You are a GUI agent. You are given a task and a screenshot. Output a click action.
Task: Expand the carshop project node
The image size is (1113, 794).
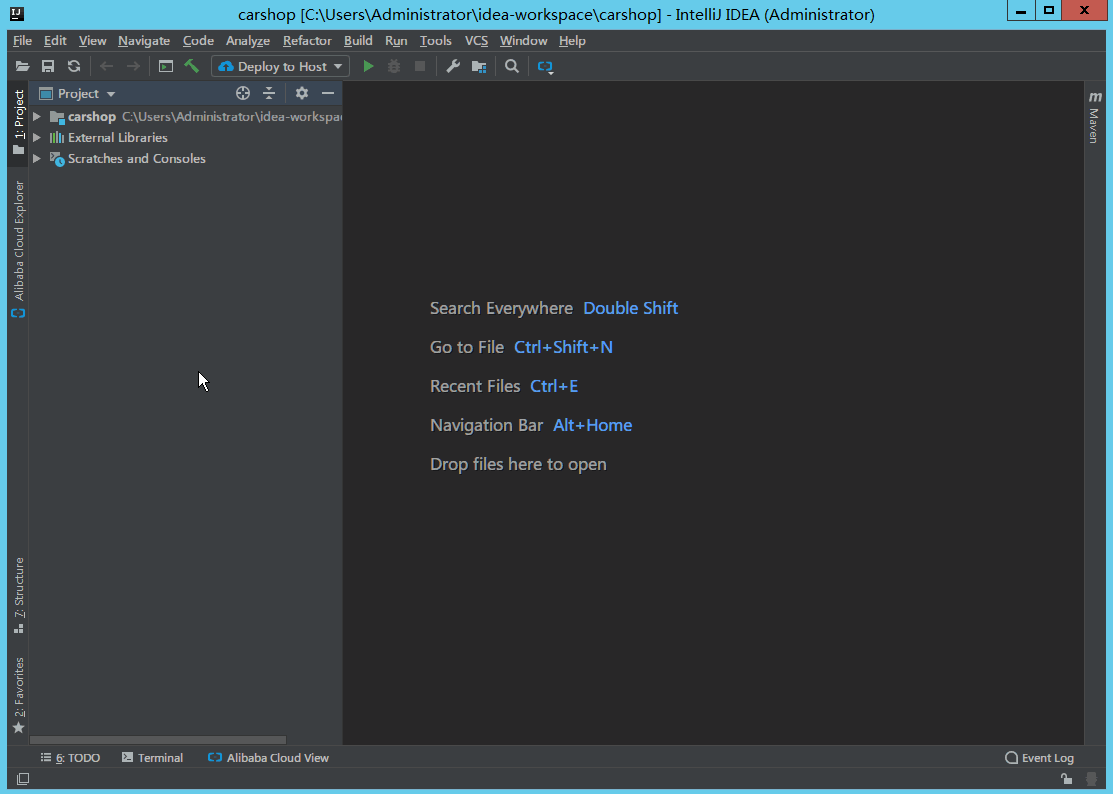pyautogui.click(x=37, y=117)
